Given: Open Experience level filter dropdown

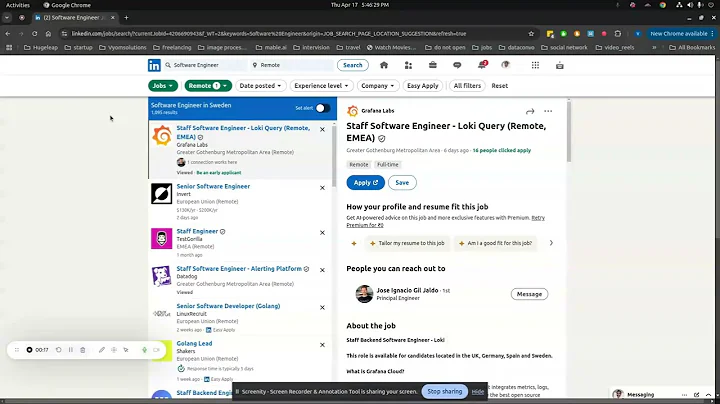Looking at the screenshot, I should (x=321, y=86).
